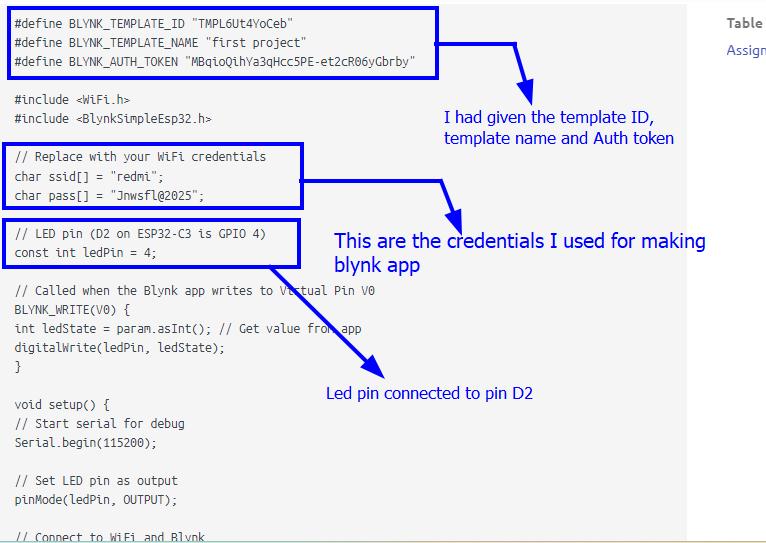The image size is (766, 543).
Task: Click the char ssid[] = "redmi" line
Action: tap(89, 176)
